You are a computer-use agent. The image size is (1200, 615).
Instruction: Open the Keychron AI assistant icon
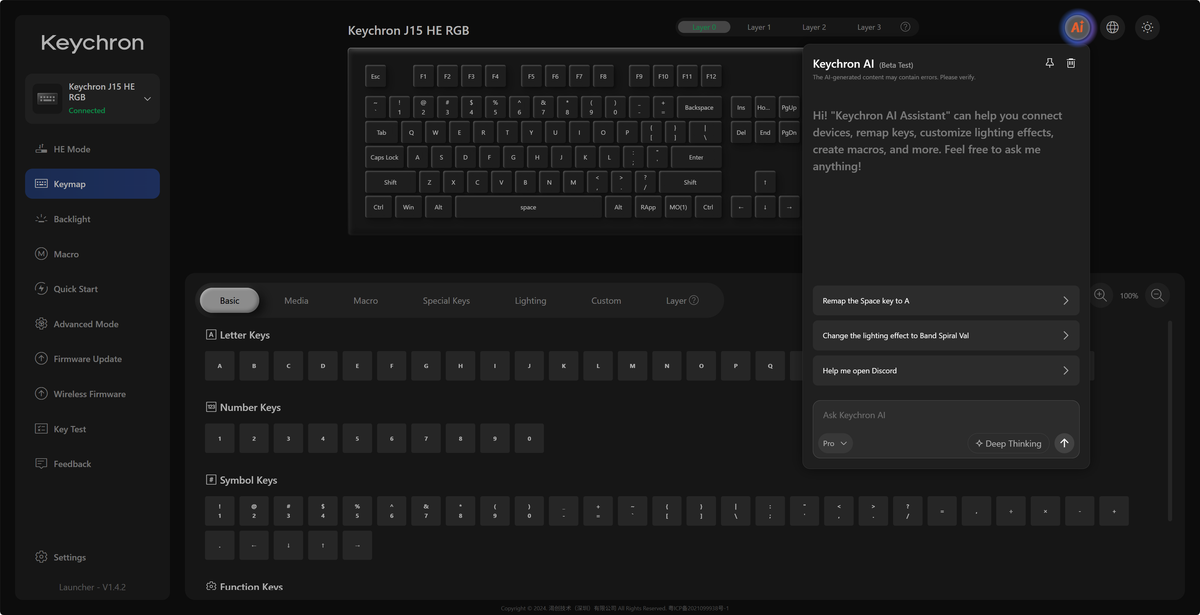[x=1077, y=27]
